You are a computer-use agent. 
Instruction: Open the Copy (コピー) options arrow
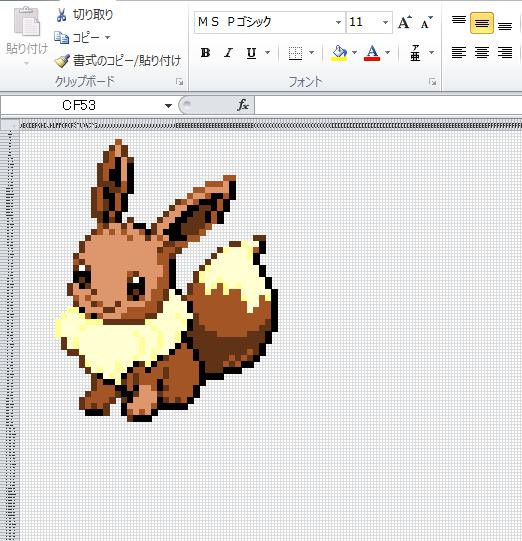pos(107,37)
